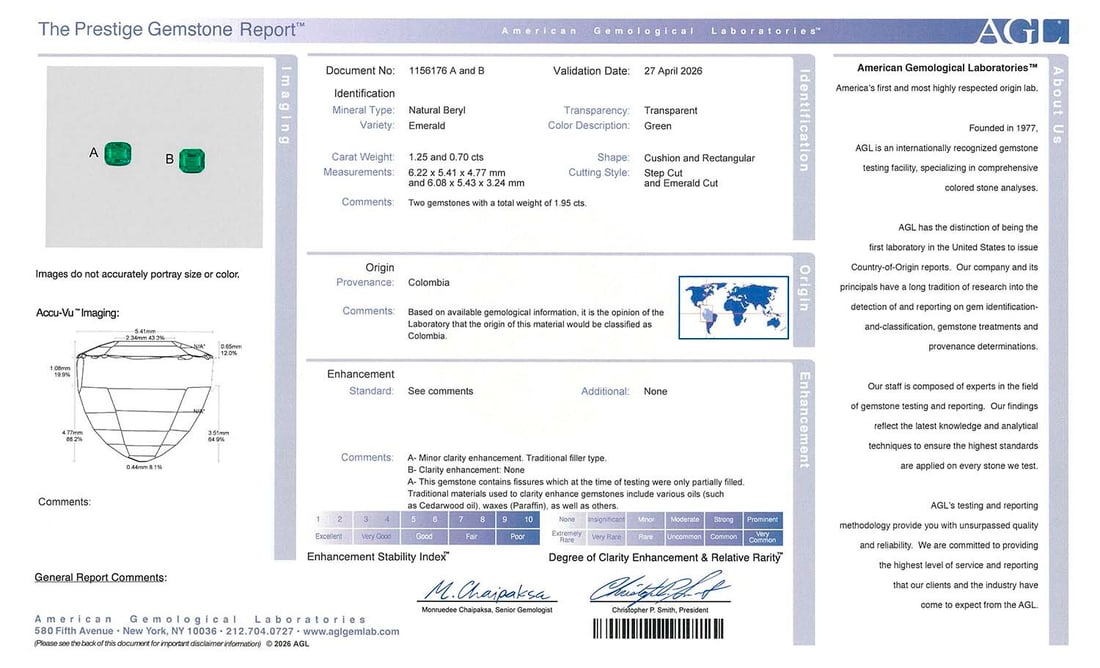Select the Prominent clarity enhancement cell
The height and width of the screenshot is (668, 1100).
[x=763, y=520]
